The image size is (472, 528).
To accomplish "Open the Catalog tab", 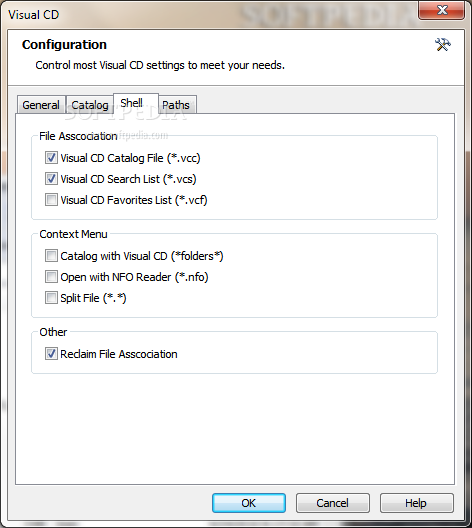I will point(90,105).
